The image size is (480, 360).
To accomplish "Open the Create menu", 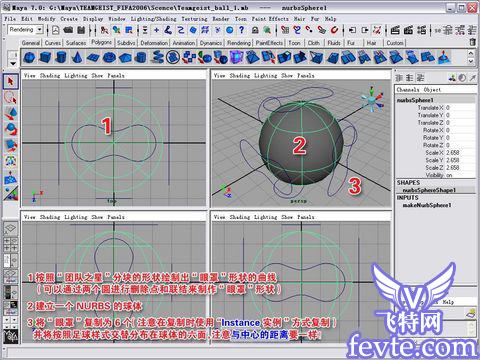I will tap(69, 19).
